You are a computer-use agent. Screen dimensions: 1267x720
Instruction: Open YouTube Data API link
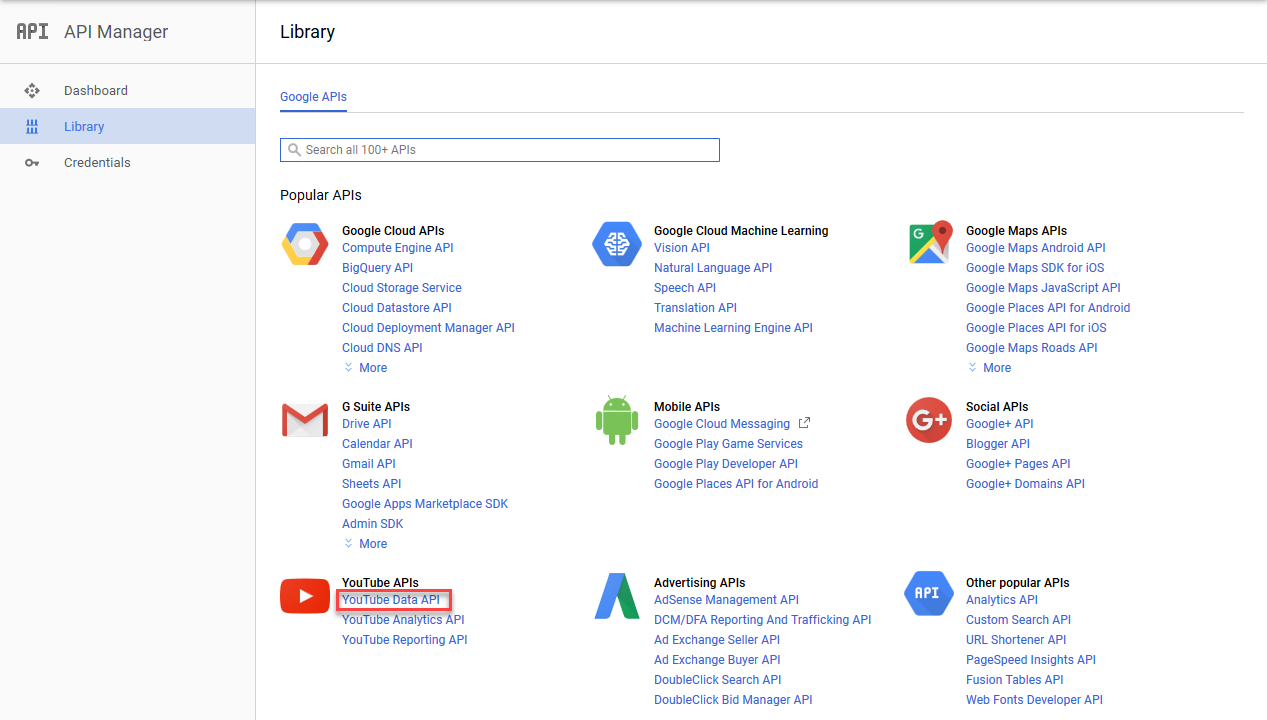point(391,600)
